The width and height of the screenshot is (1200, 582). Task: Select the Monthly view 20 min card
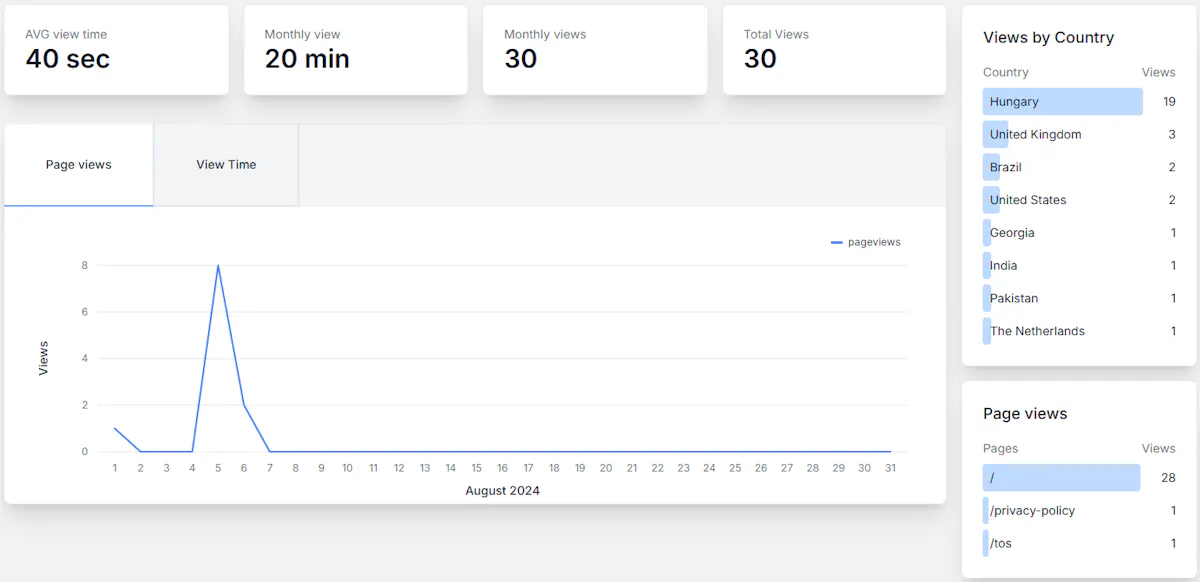(356, 50)
